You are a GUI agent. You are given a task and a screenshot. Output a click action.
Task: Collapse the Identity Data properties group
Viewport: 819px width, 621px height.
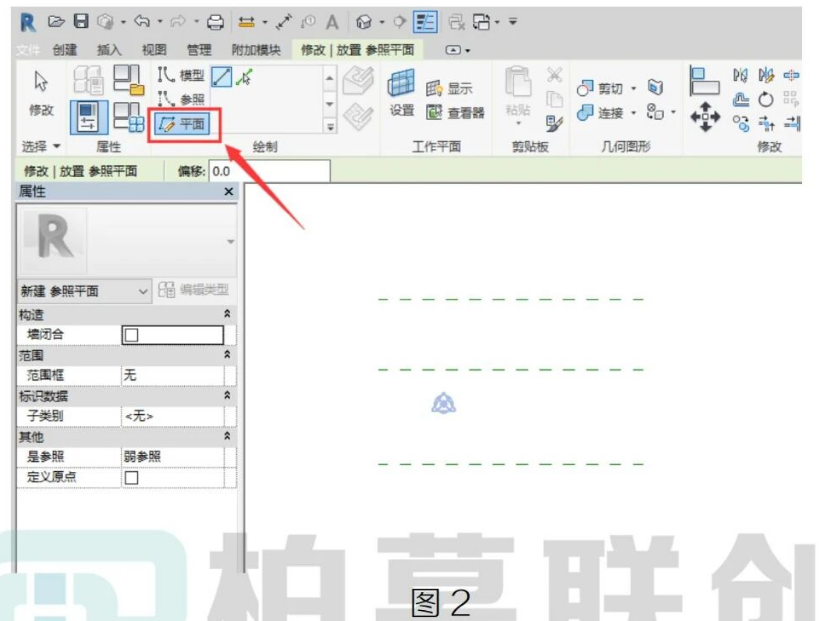coord(227,395)
